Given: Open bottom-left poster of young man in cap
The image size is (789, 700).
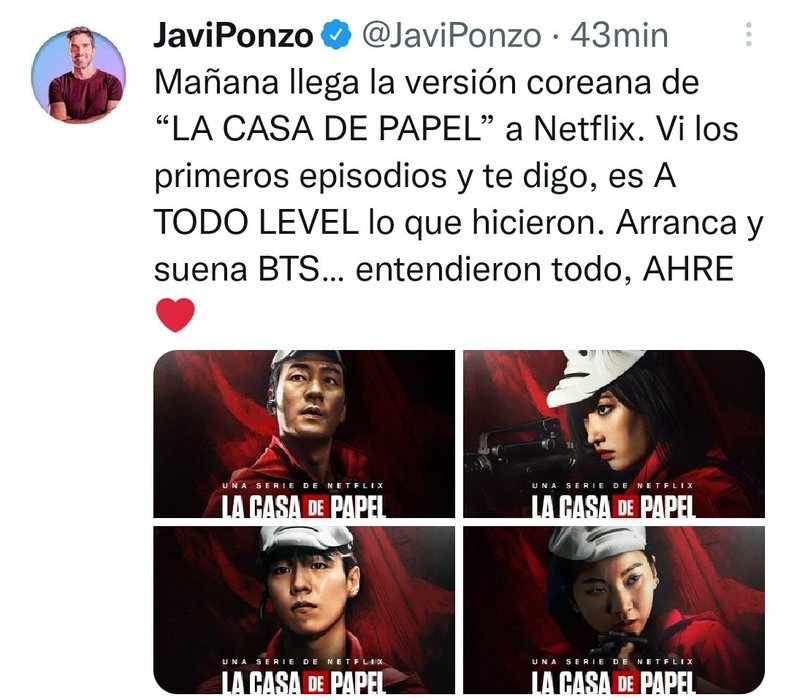Looking at the screenshot, I should 304,610.
